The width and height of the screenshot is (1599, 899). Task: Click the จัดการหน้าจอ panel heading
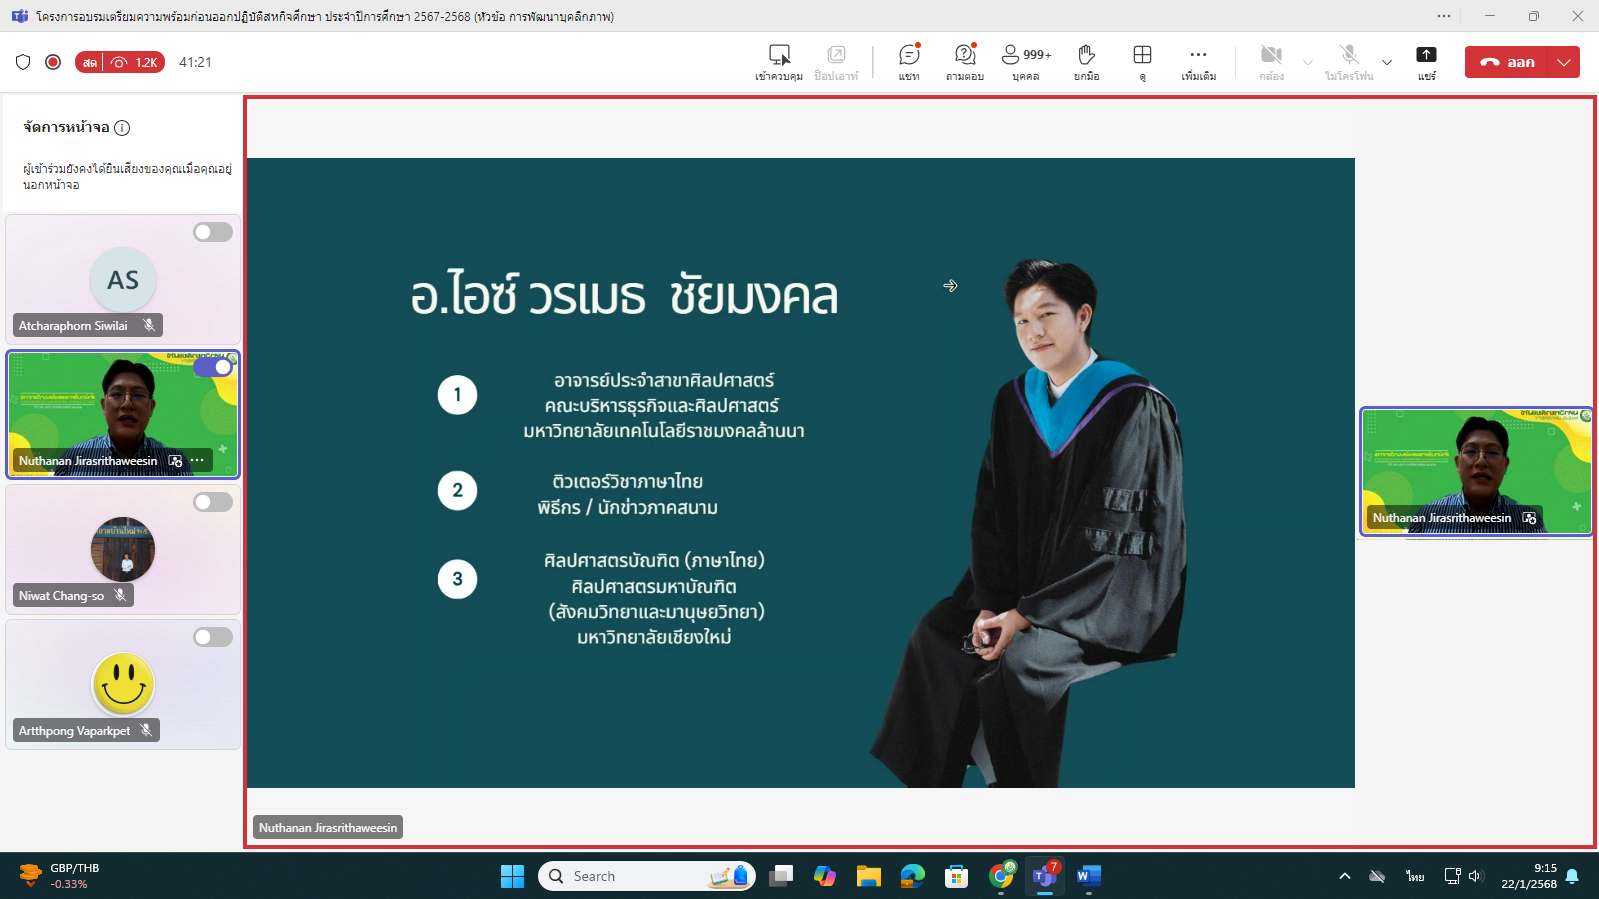(x=66, y=127)
